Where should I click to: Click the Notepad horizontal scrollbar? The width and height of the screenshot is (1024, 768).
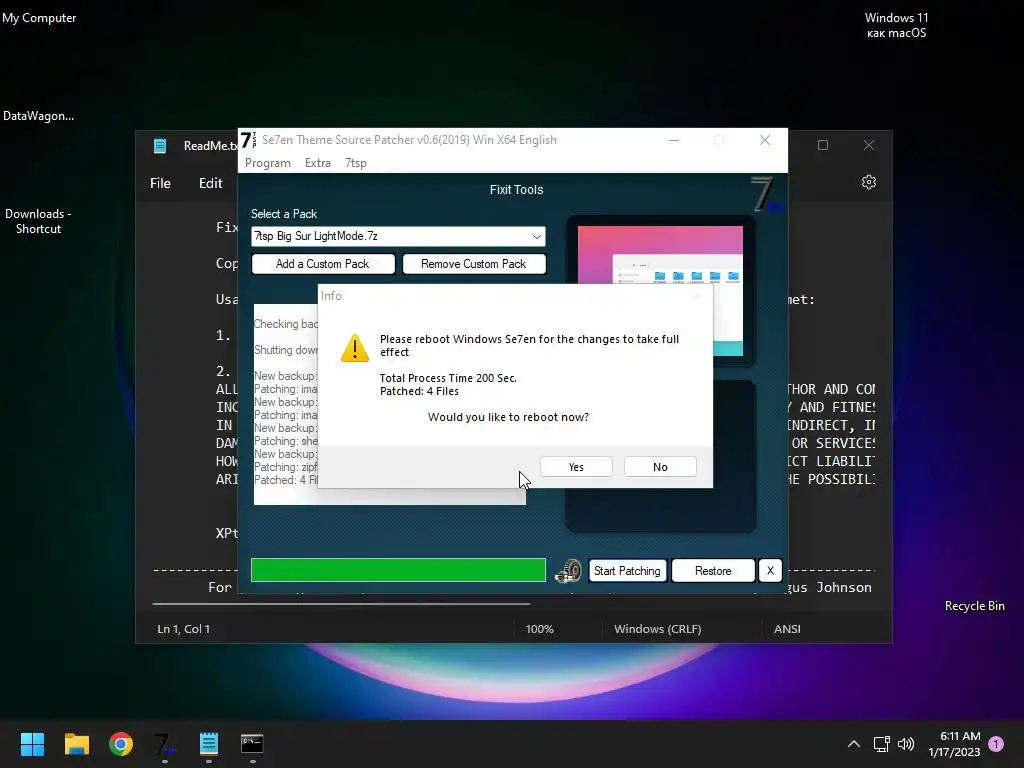[341, 604]
